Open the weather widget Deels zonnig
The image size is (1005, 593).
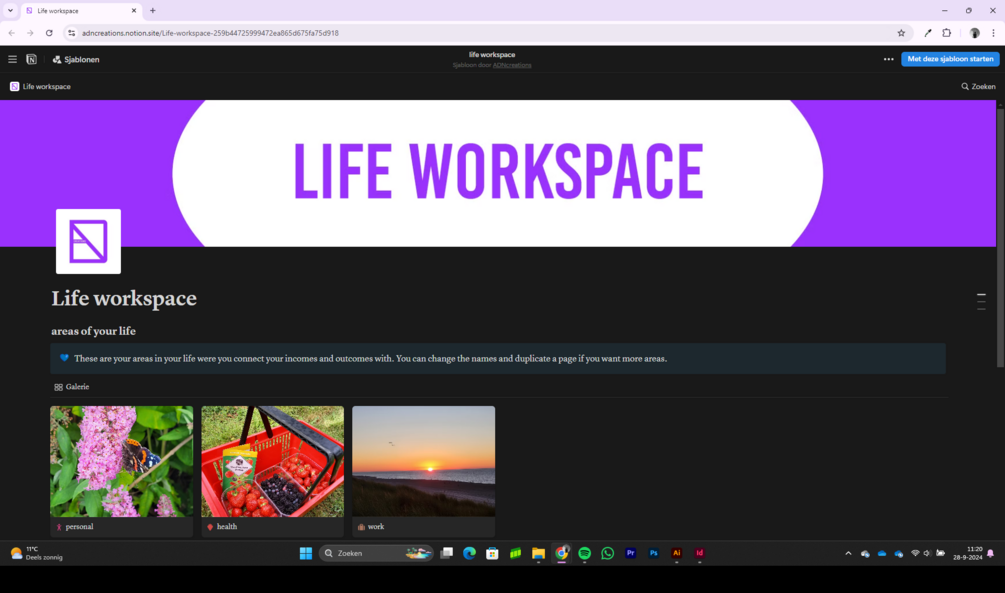pyautogui.click(x=37, y=553)
